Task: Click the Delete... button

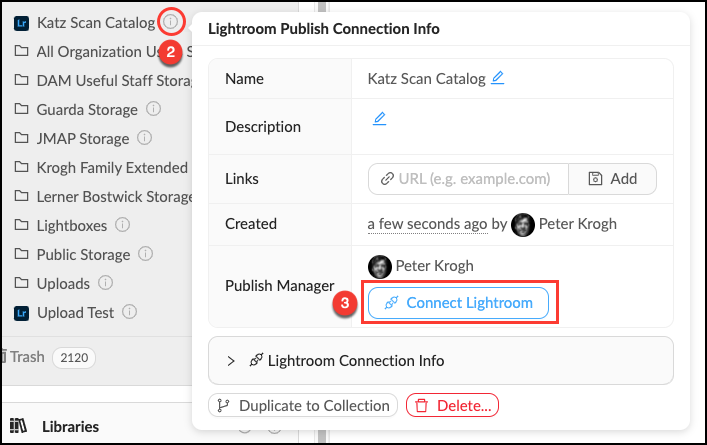Action: [452, 405]
